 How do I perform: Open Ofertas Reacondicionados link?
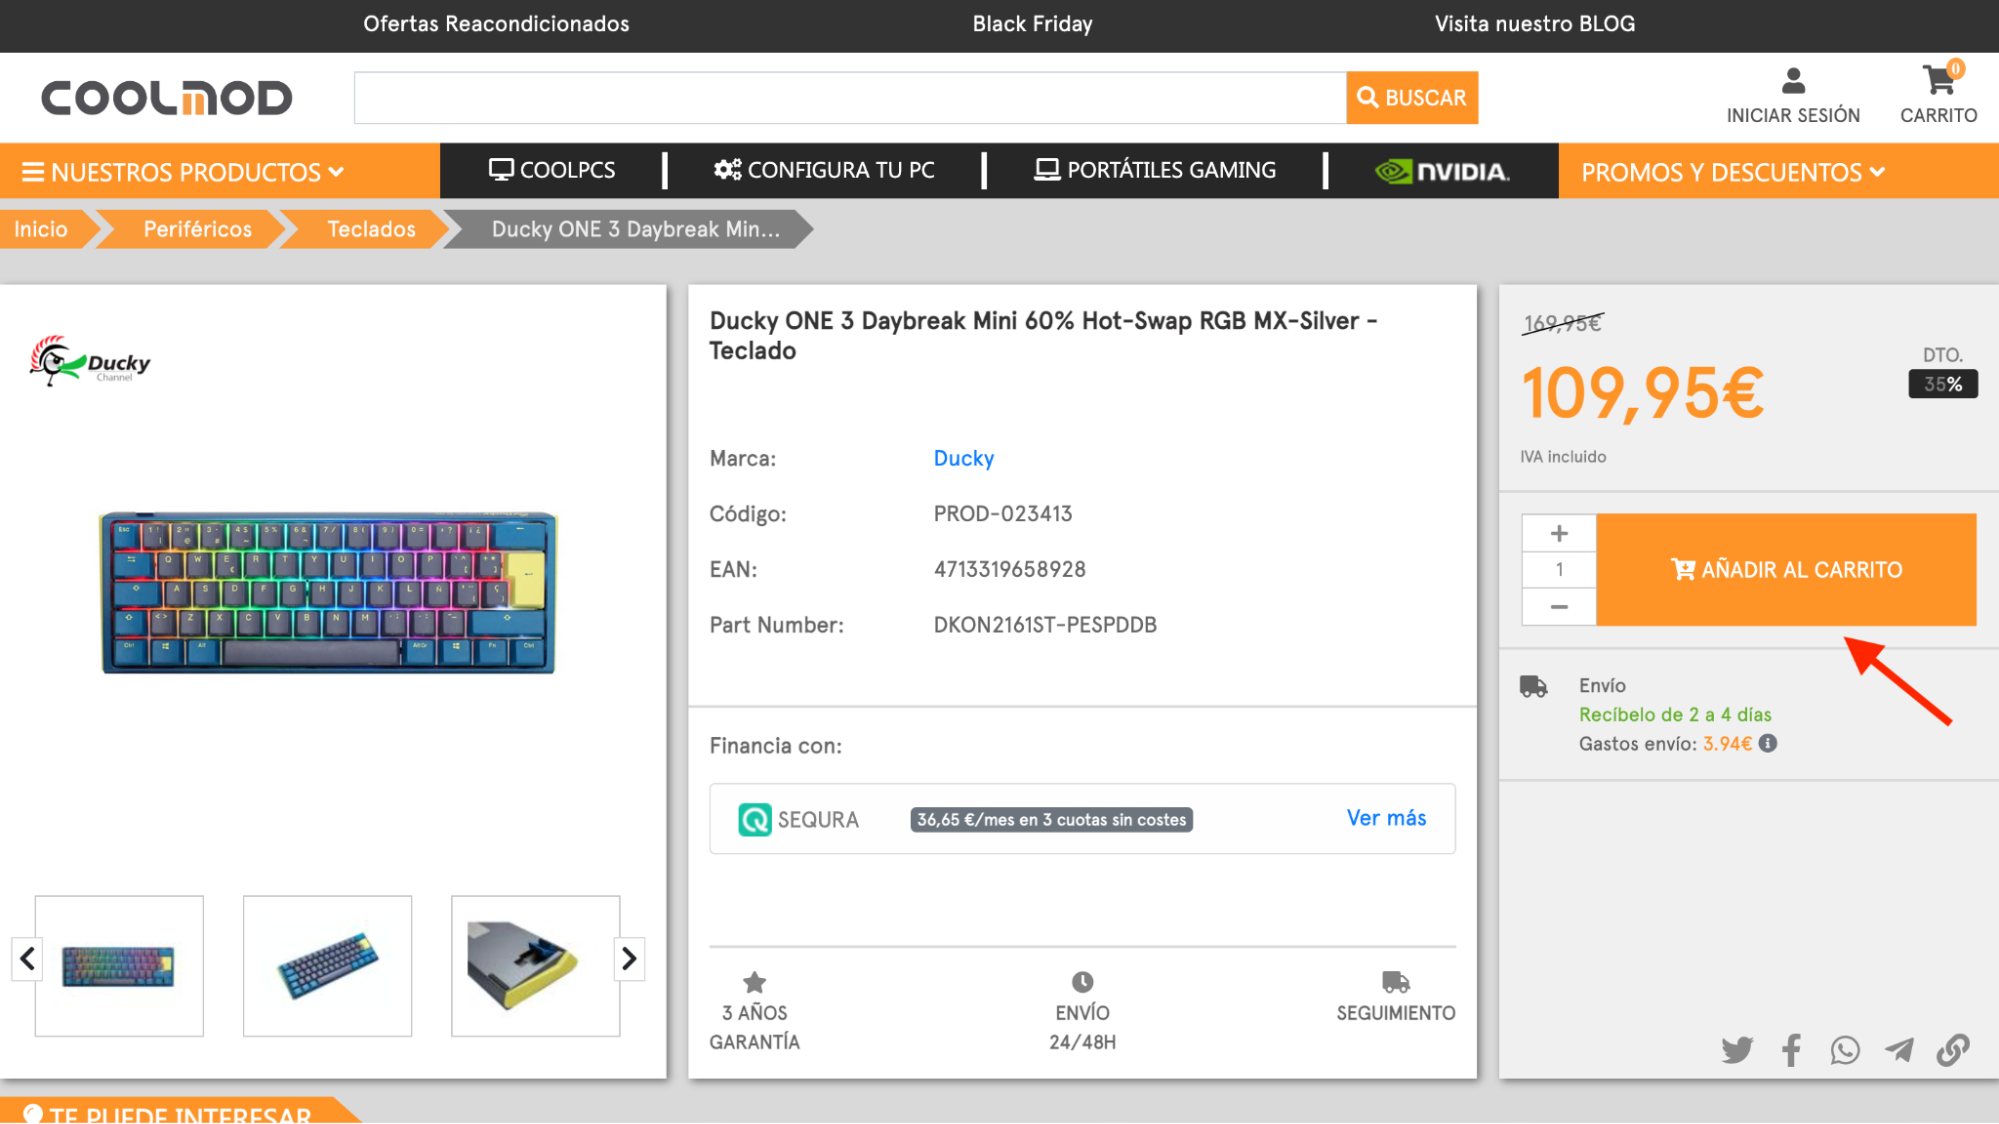(x=496, y=24)
